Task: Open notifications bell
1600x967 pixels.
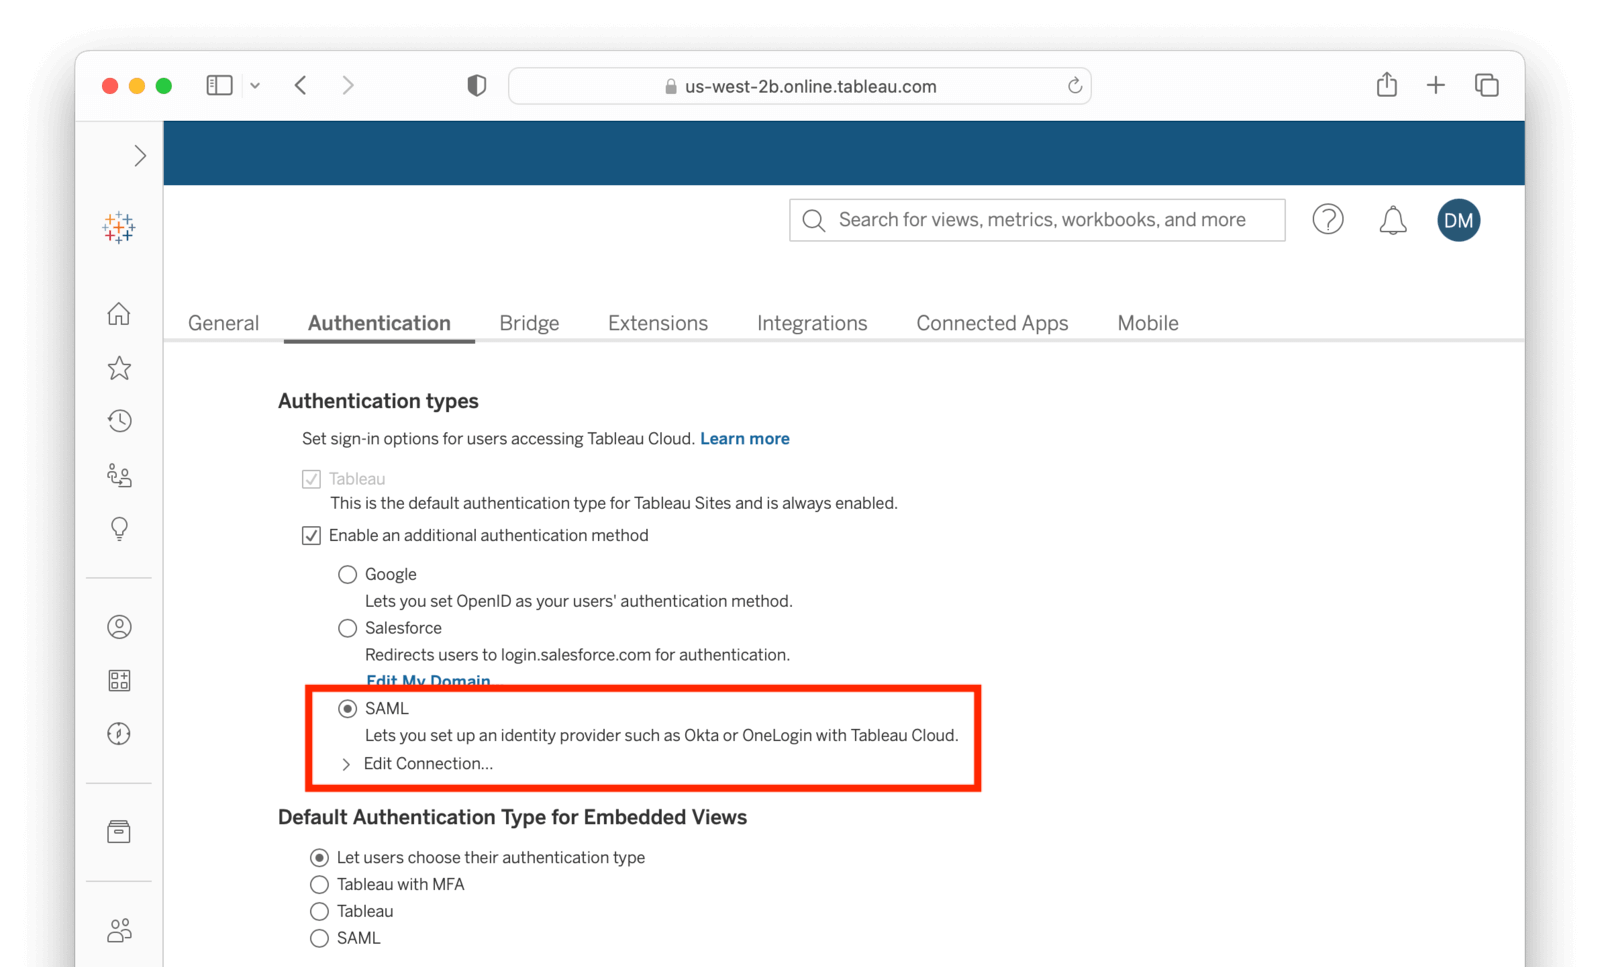Action: 1393,220
